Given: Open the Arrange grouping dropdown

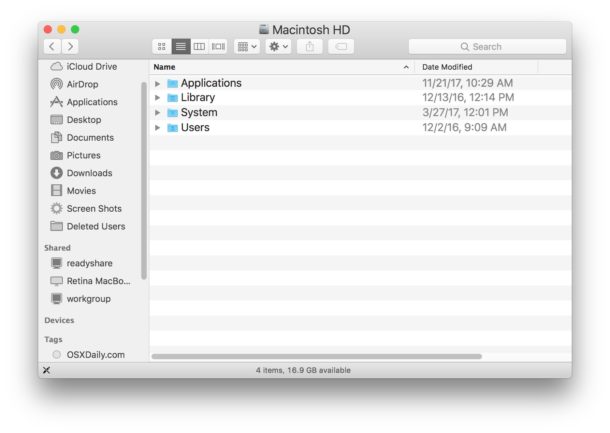Looking at the screenshot, I should 247,47.
